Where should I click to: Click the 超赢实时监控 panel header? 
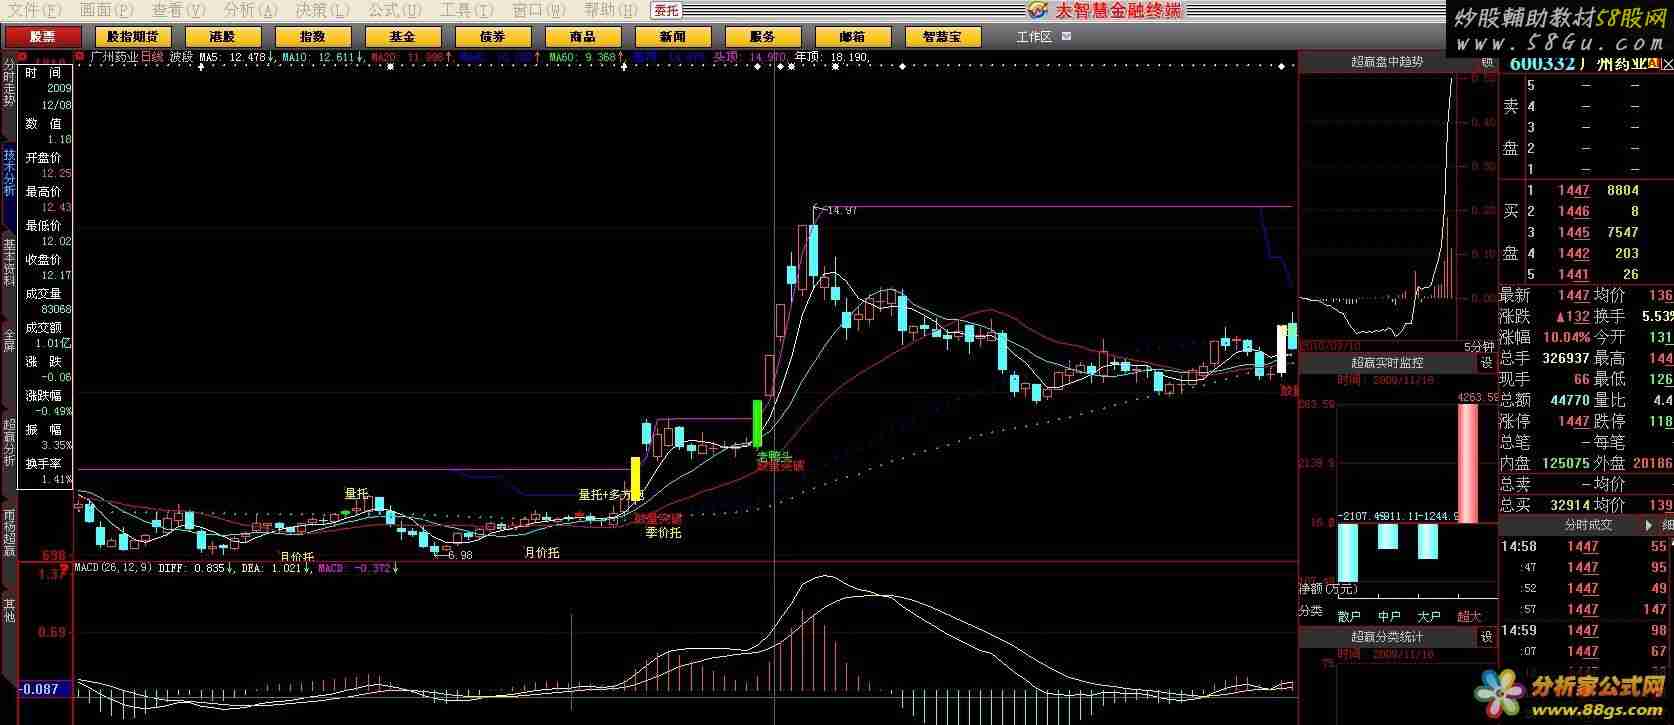tap(1387, 363)
